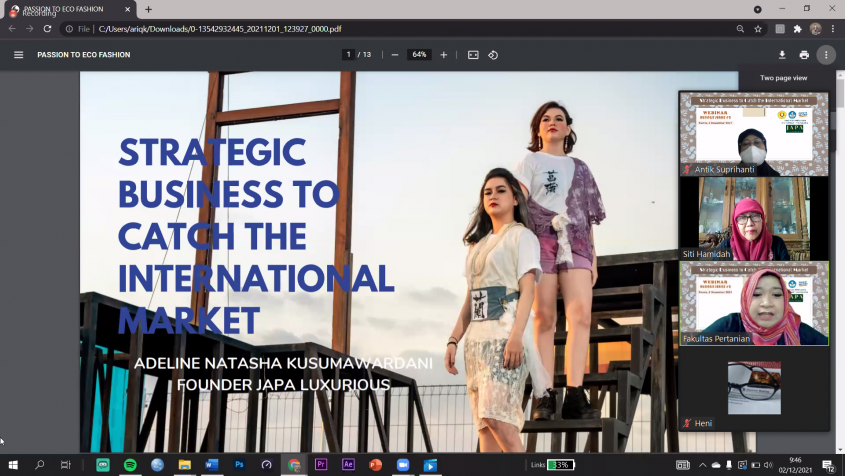845x476 pixels.
Task: Open the PDF viewer more actions menu
Action: (x=825, y=55)
